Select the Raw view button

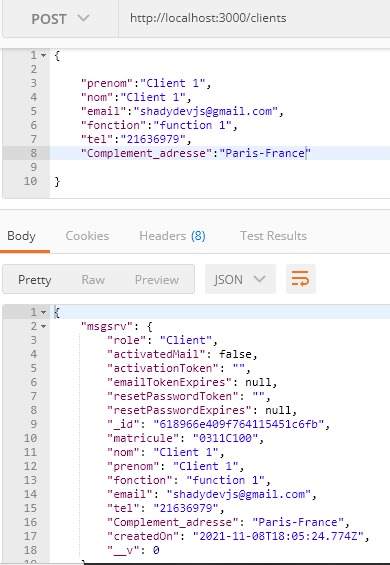click(93, 280)
